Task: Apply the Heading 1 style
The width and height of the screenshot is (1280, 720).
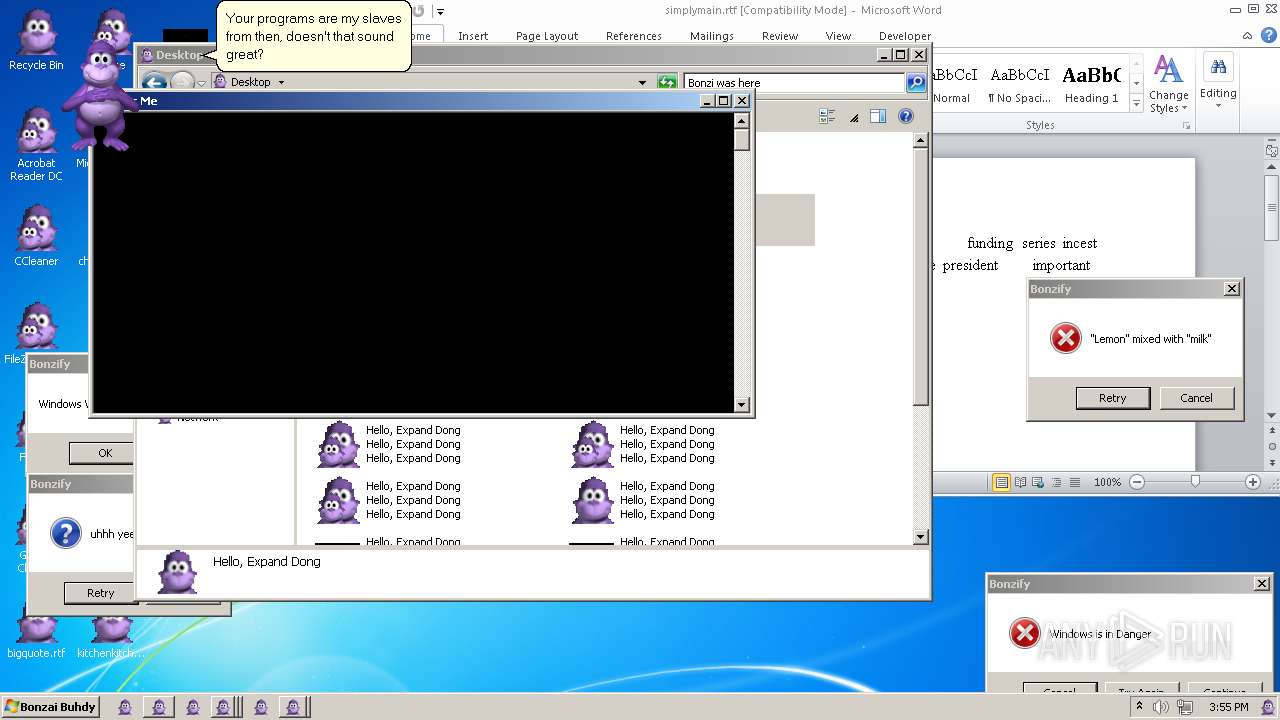Action: click(x=1091, y=85)
